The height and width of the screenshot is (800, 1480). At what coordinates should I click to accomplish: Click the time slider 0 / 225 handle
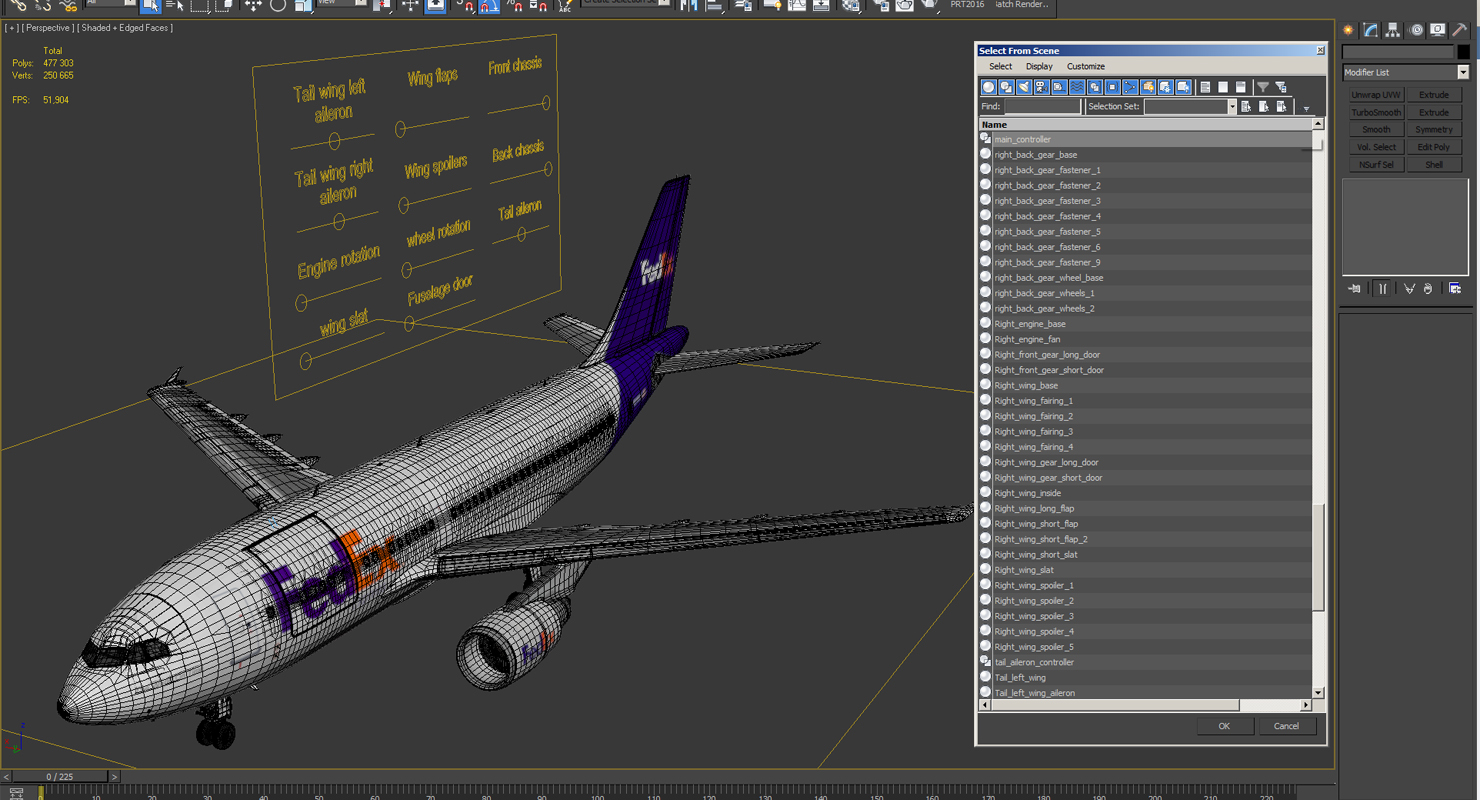pyautogui.click(x=59, y=776)
